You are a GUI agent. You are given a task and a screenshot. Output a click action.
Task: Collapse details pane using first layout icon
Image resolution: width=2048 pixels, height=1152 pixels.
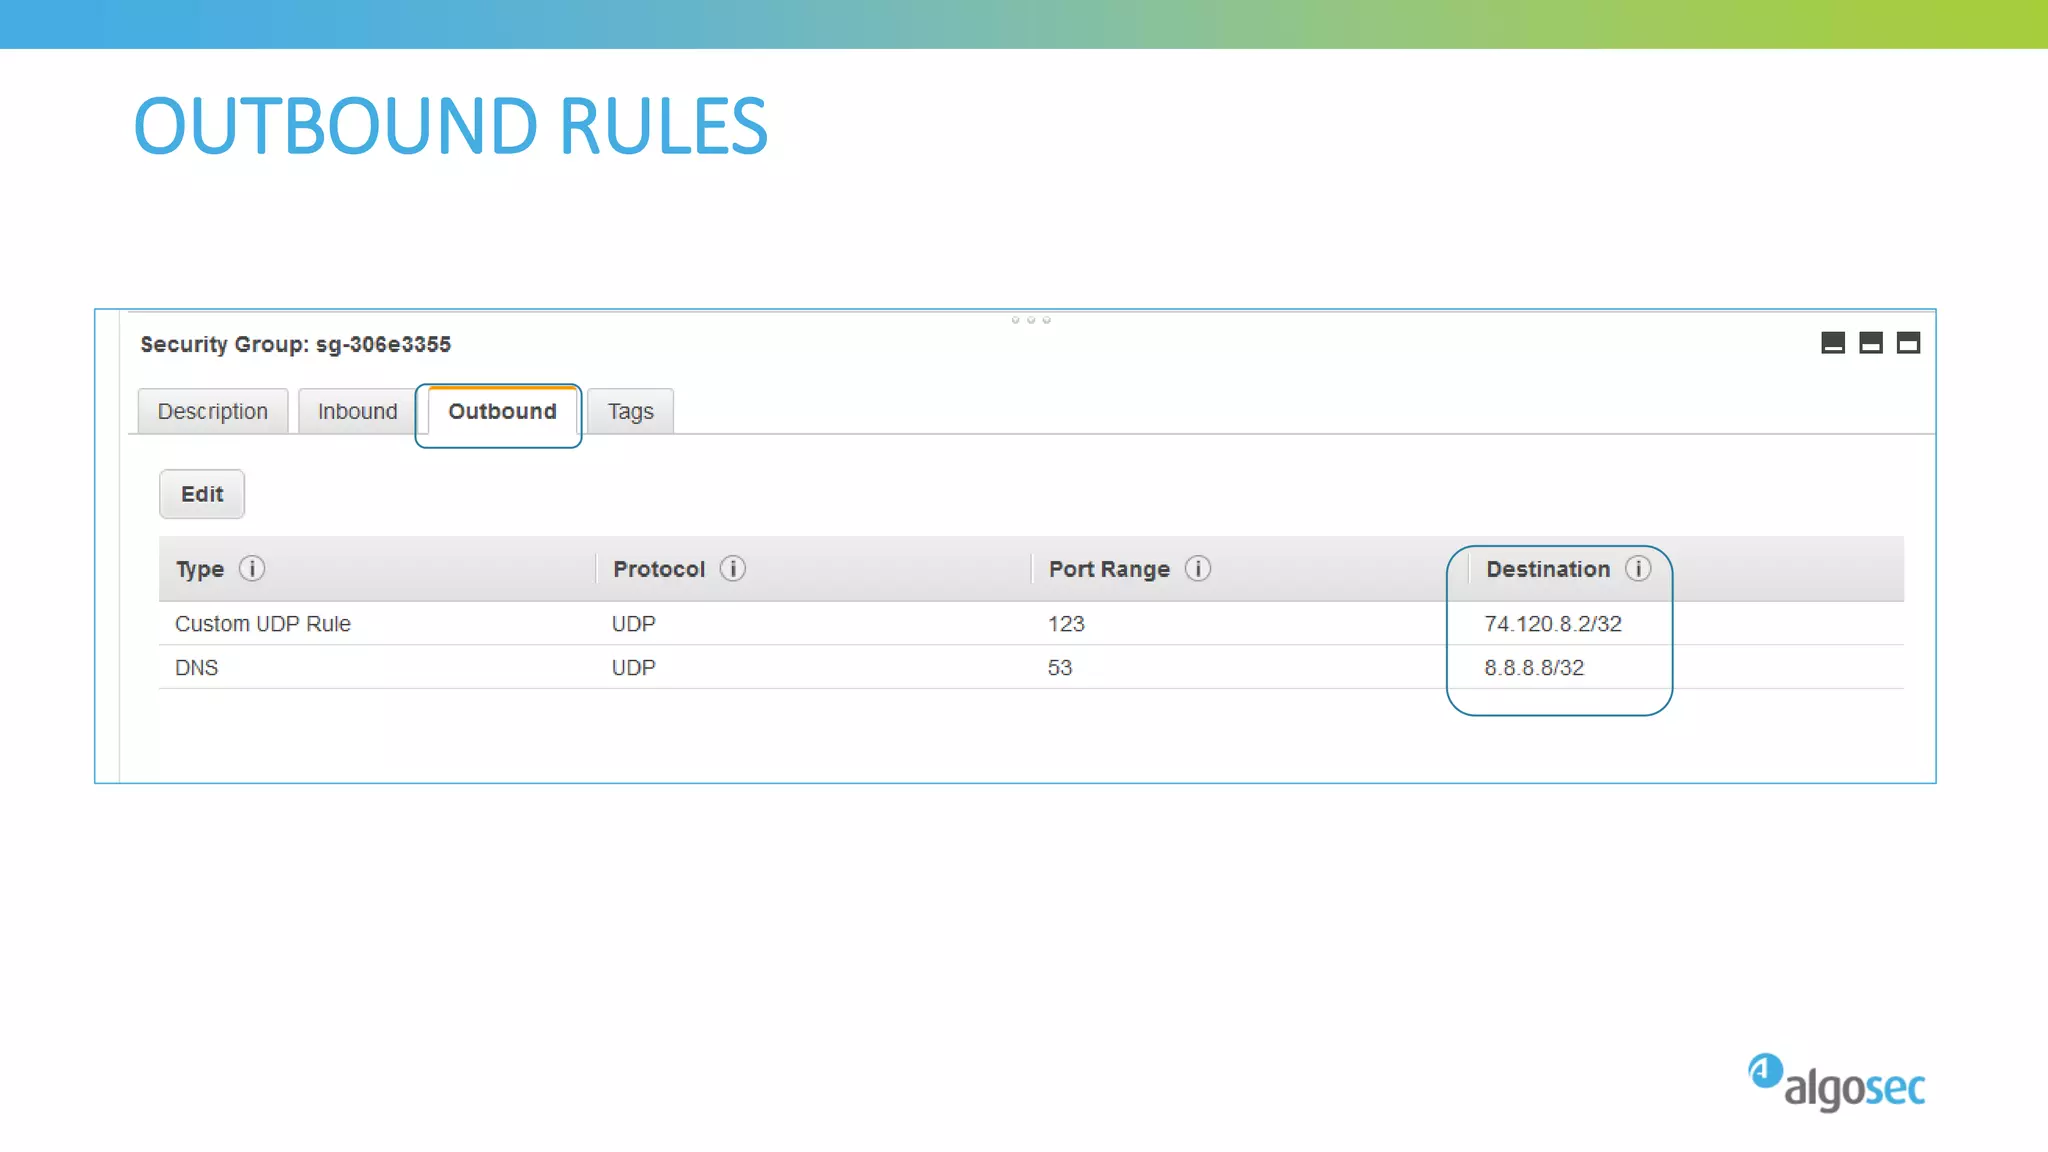pyautogui.click(x=1833, y=343)
